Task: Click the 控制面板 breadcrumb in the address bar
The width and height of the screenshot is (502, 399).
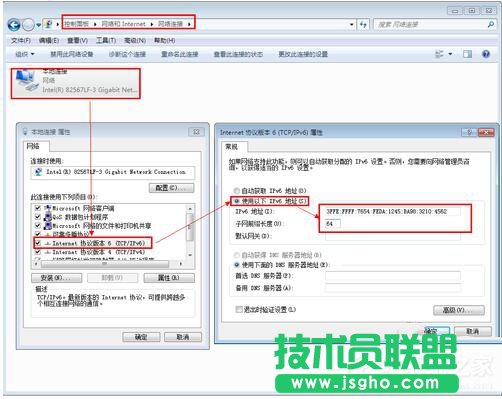Action: pos(76,24)
